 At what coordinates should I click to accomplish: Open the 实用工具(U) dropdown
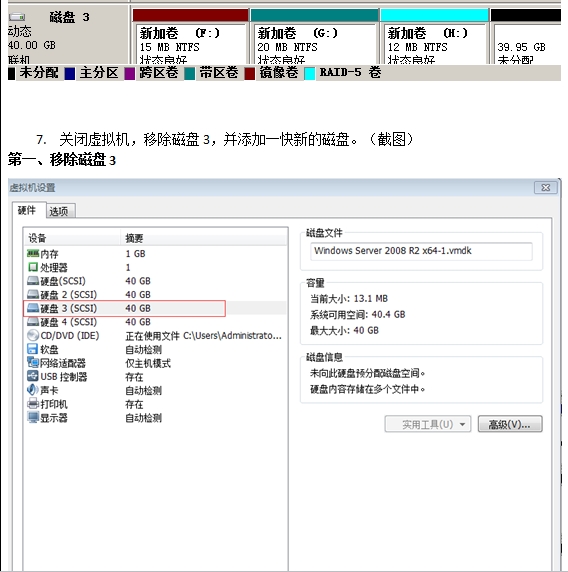click(x=428, y=424)
